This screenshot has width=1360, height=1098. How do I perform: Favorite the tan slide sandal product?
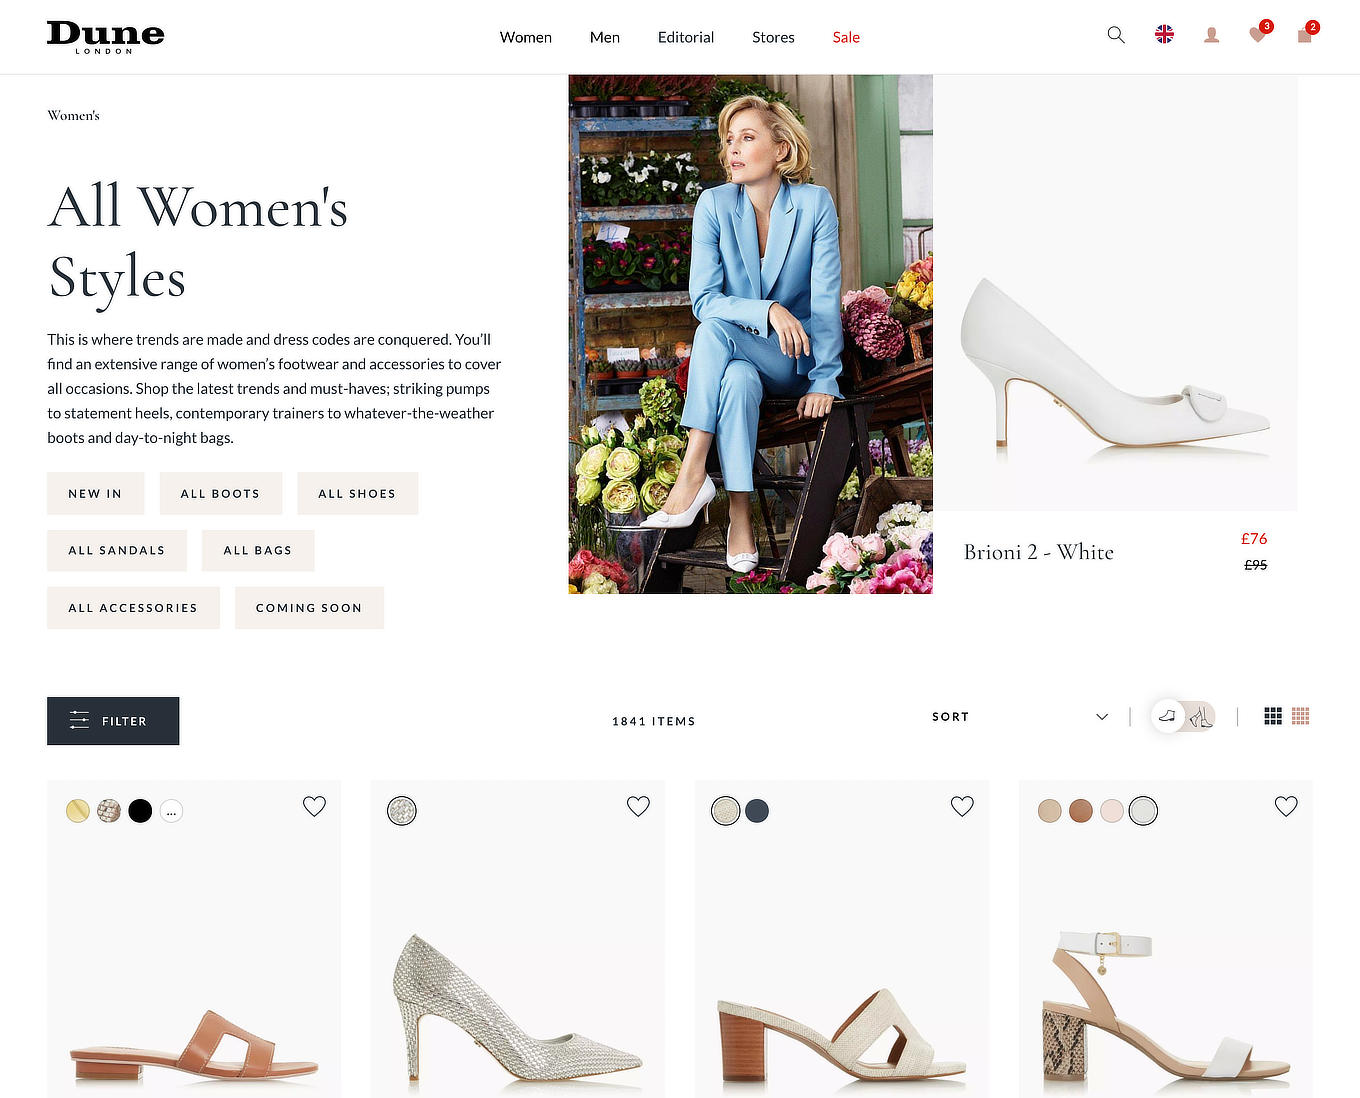point(314,805)
